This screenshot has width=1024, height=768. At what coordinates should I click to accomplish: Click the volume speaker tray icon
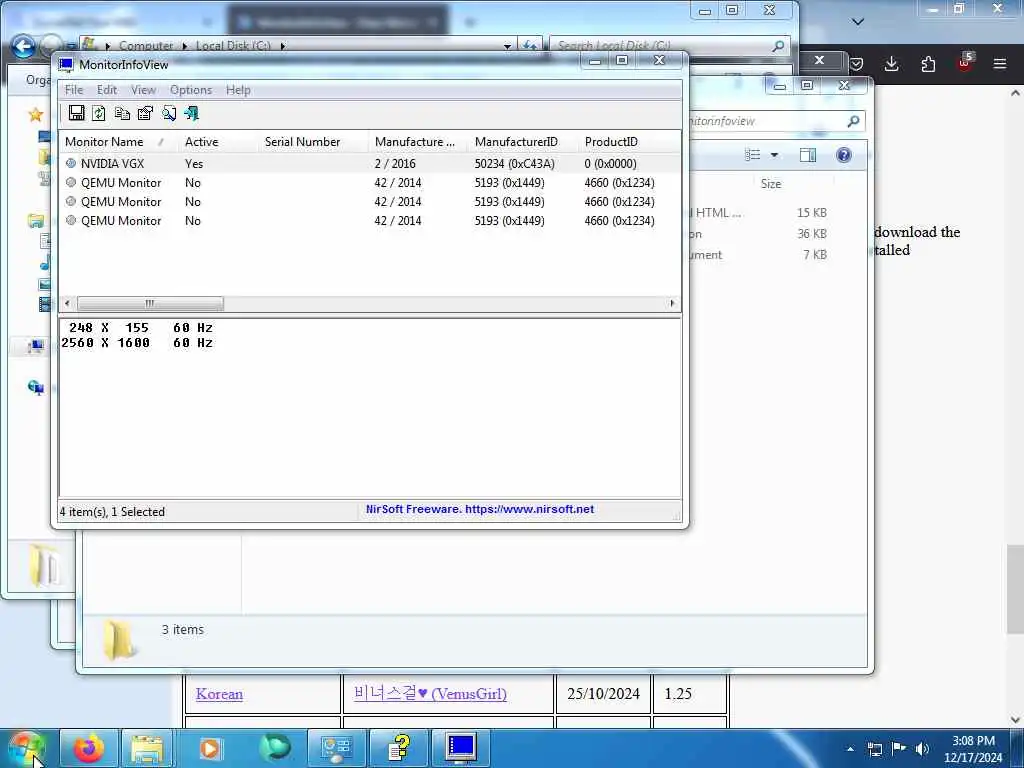tap(921, 749)
